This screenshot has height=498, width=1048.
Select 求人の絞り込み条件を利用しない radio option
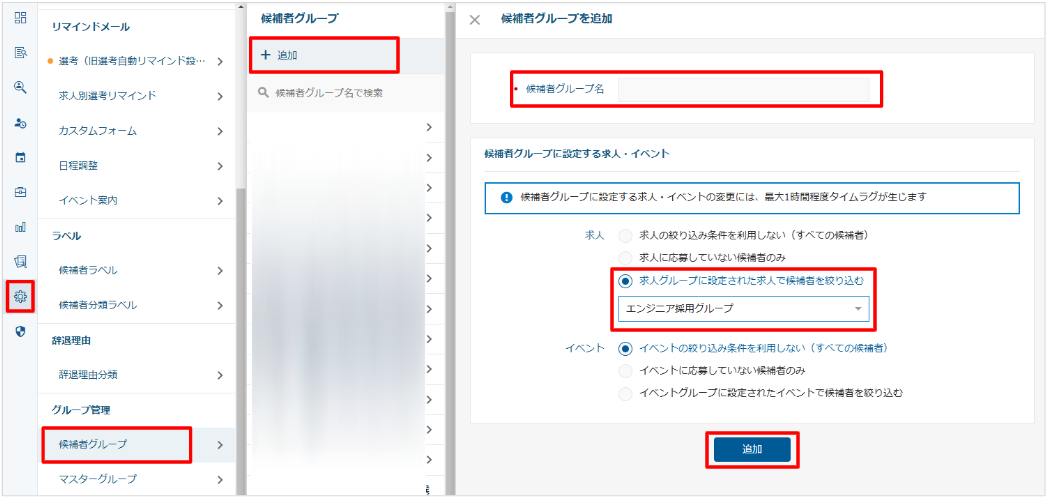pos(625,235)
